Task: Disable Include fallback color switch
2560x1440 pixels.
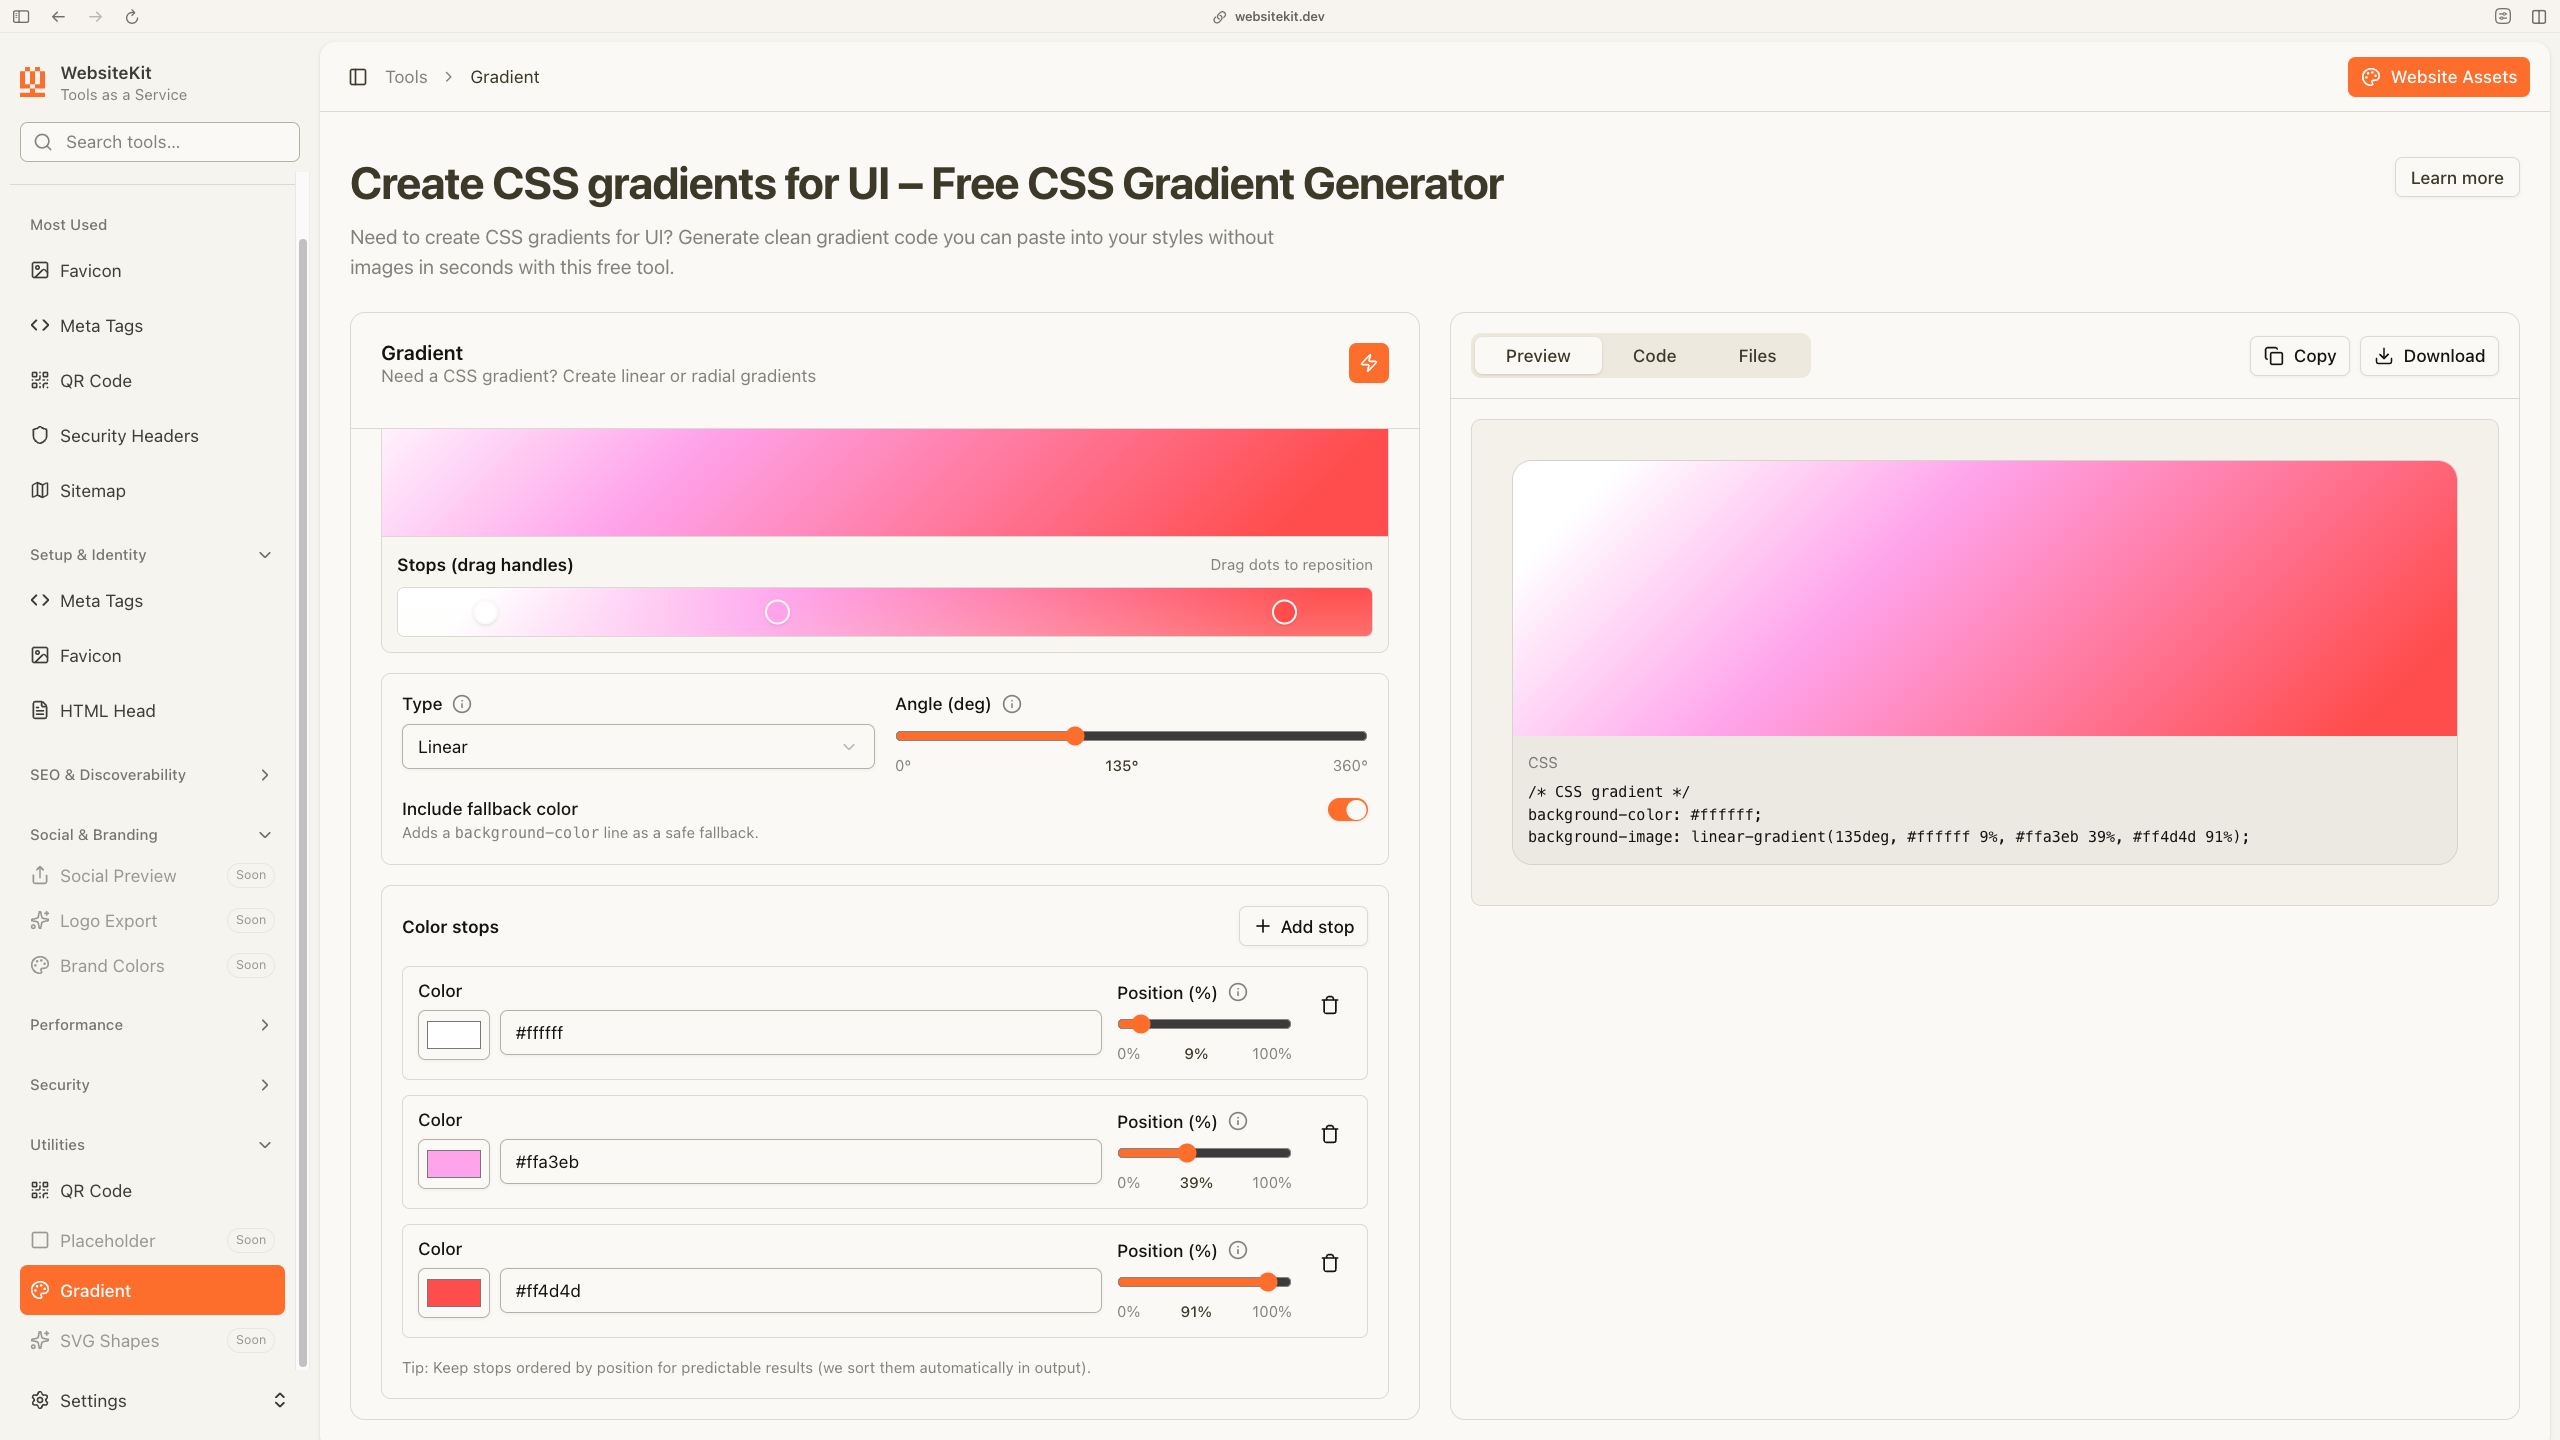Action: [1347, 810]
